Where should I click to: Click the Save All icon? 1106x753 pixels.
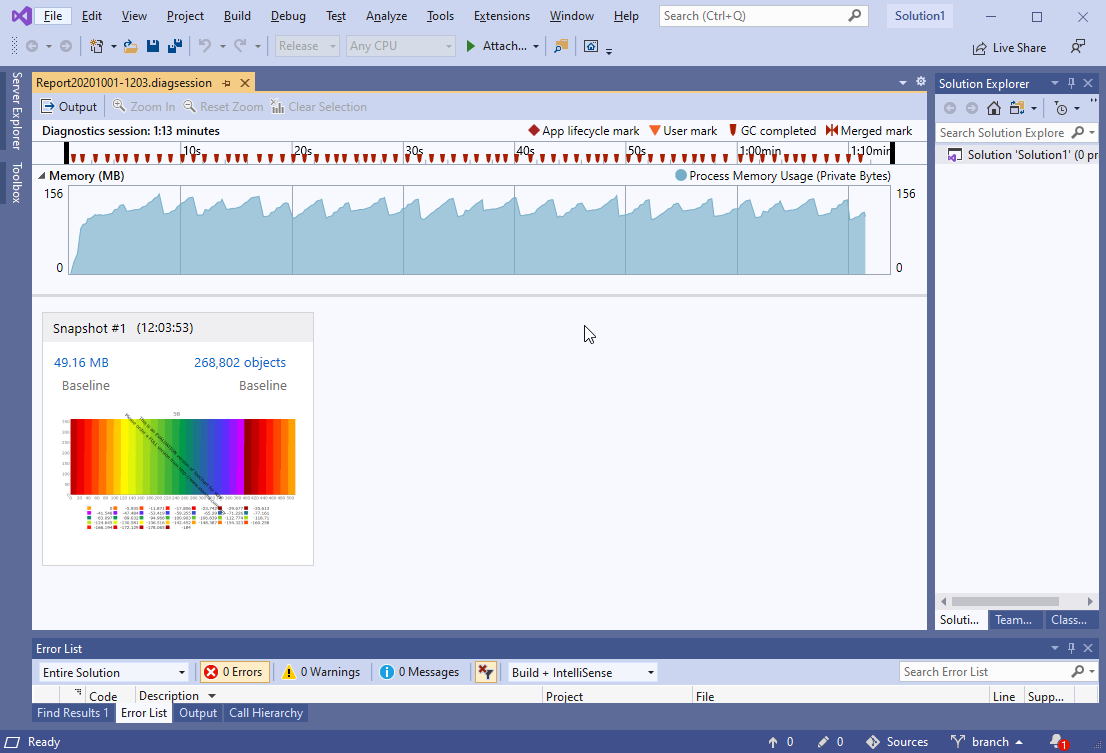coord(175,46)
